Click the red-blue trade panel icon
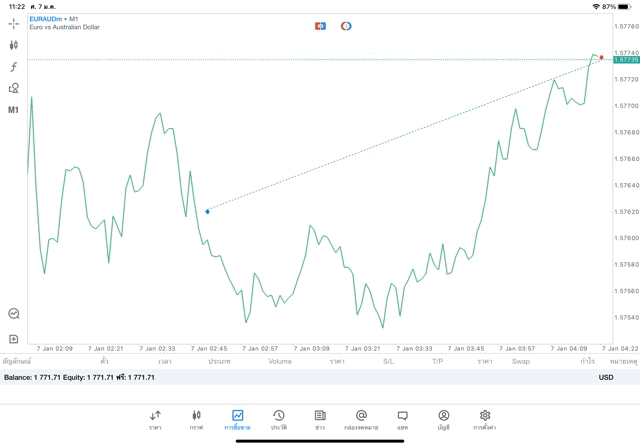Viewport: 640px width, 447px height. [320, 25]
